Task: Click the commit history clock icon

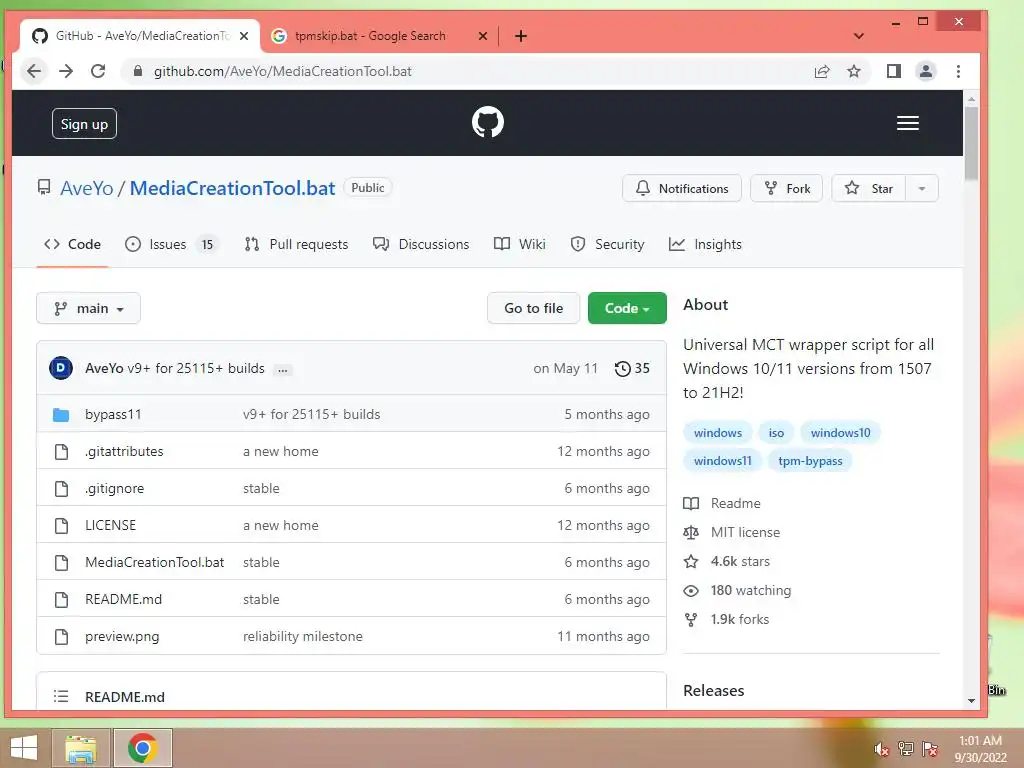Action: pos(623,368)
